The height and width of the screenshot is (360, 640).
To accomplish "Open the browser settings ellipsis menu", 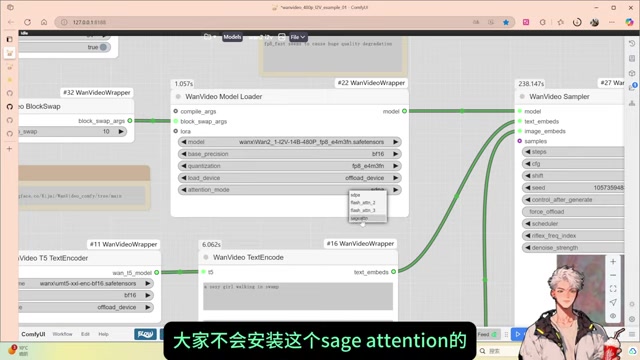I will 611,22.
